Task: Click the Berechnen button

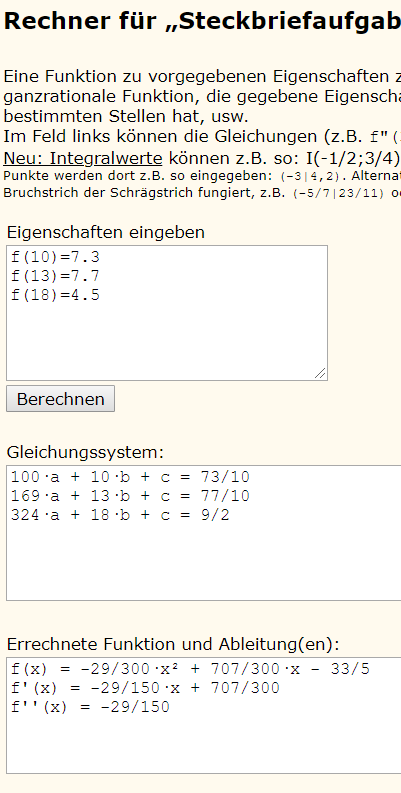Action: click(60, 399)
